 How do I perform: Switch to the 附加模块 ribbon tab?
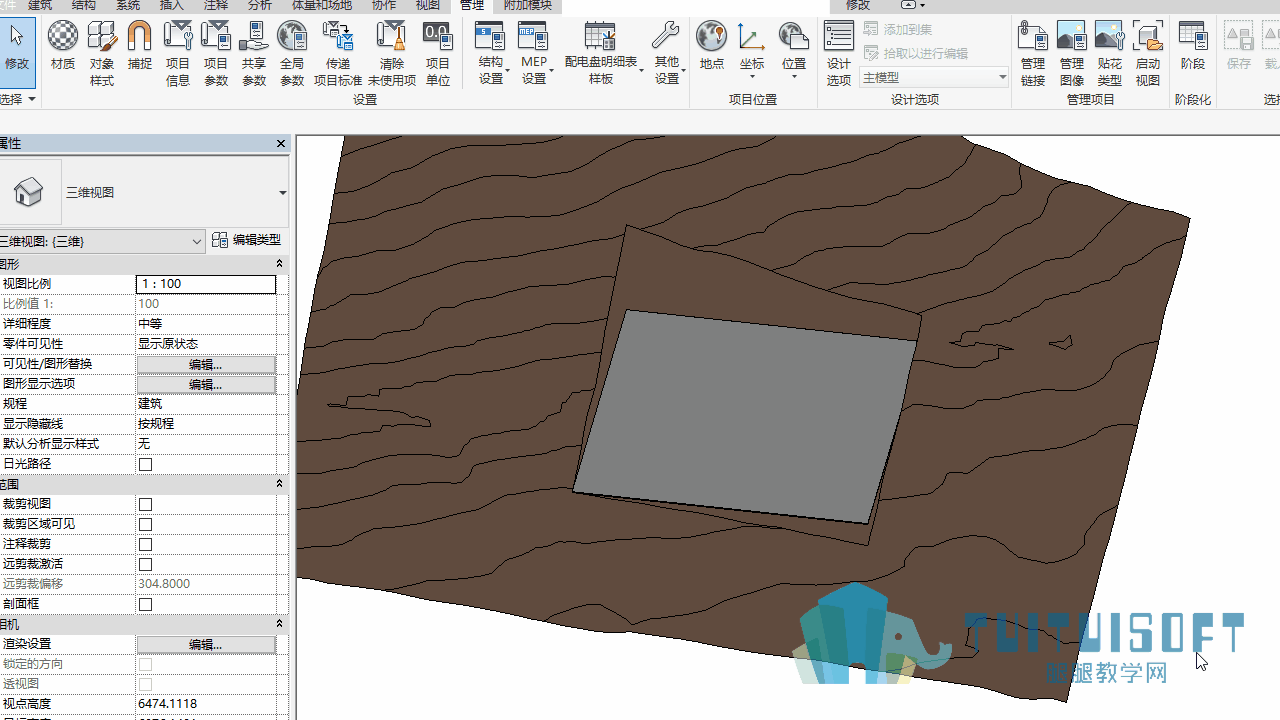click(x=527, y=6)
